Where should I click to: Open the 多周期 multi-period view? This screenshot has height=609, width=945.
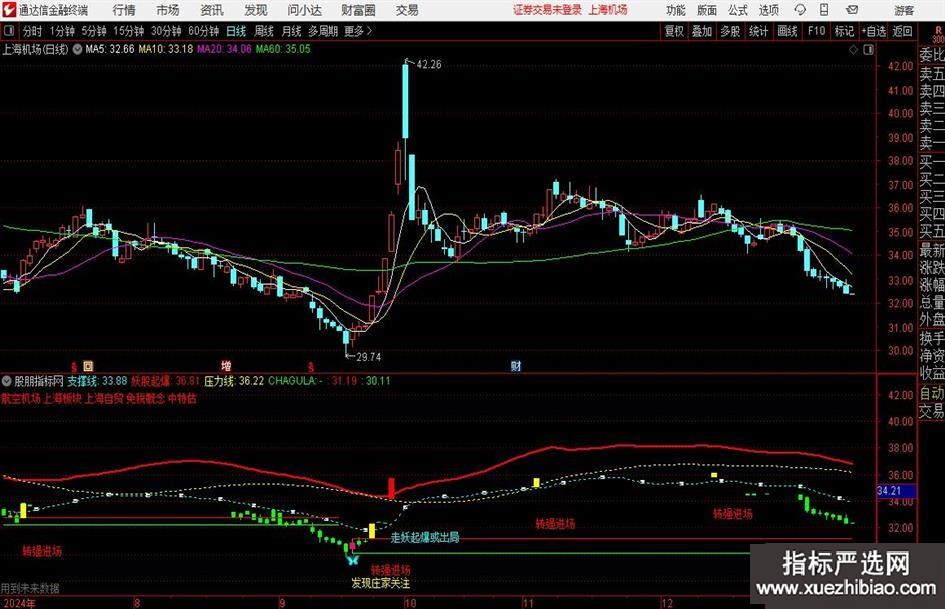[x=323, y=31]
